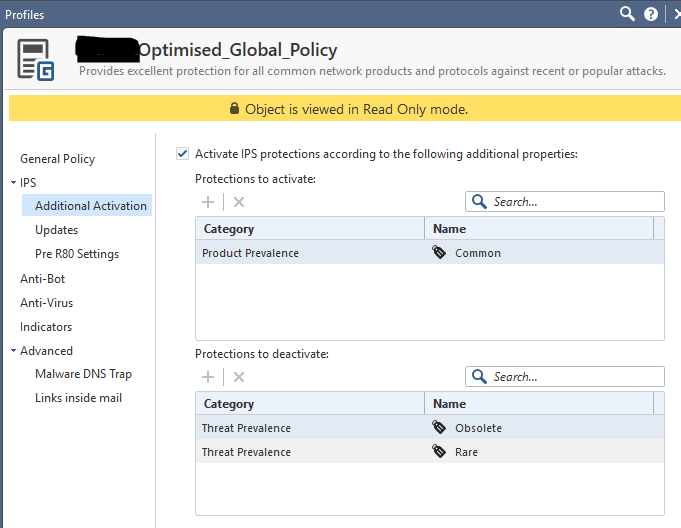Click the tag icon beside Obsolete
This screenshot has height=528, width=681.
[439, 427]
